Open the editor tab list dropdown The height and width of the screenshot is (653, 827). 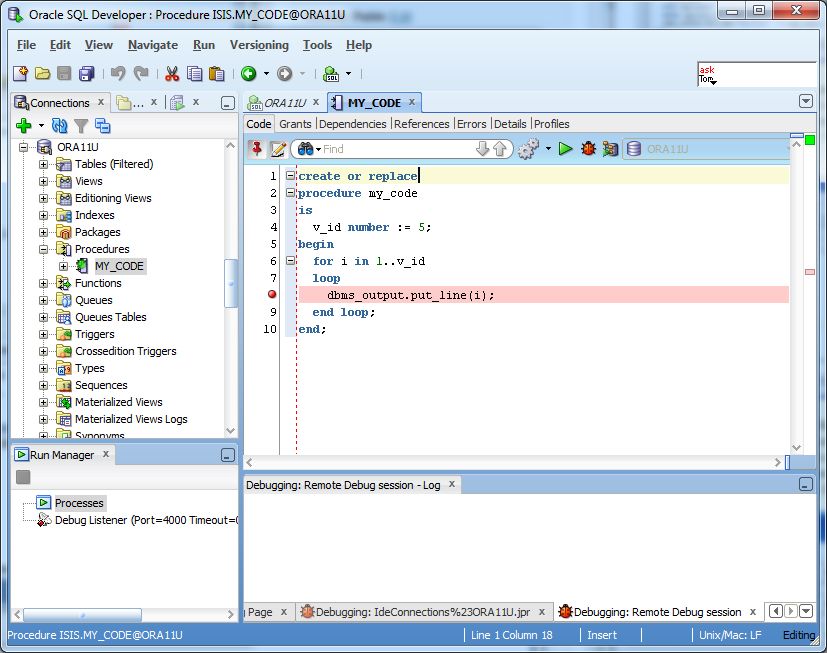click(x=805, y=101)
